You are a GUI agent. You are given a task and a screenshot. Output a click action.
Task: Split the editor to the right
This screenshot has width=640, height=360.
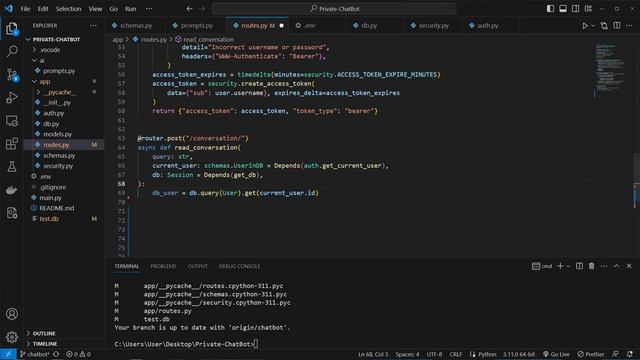pos(617,26)
